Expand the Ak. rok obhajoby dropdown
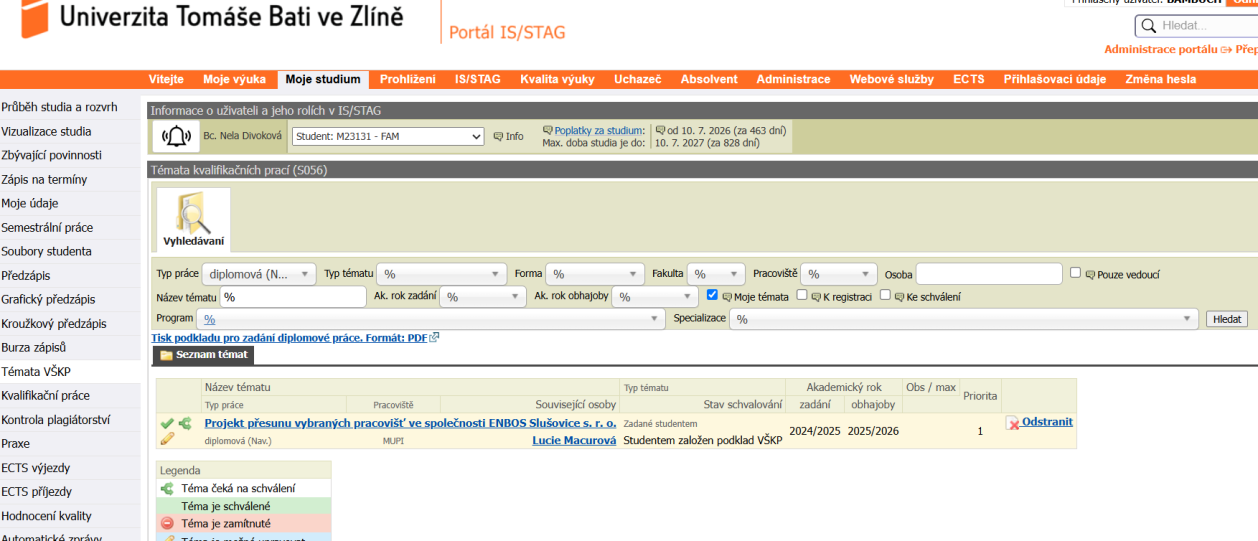This screenshot has width=1258, height=541. click(x=655, y=297)
